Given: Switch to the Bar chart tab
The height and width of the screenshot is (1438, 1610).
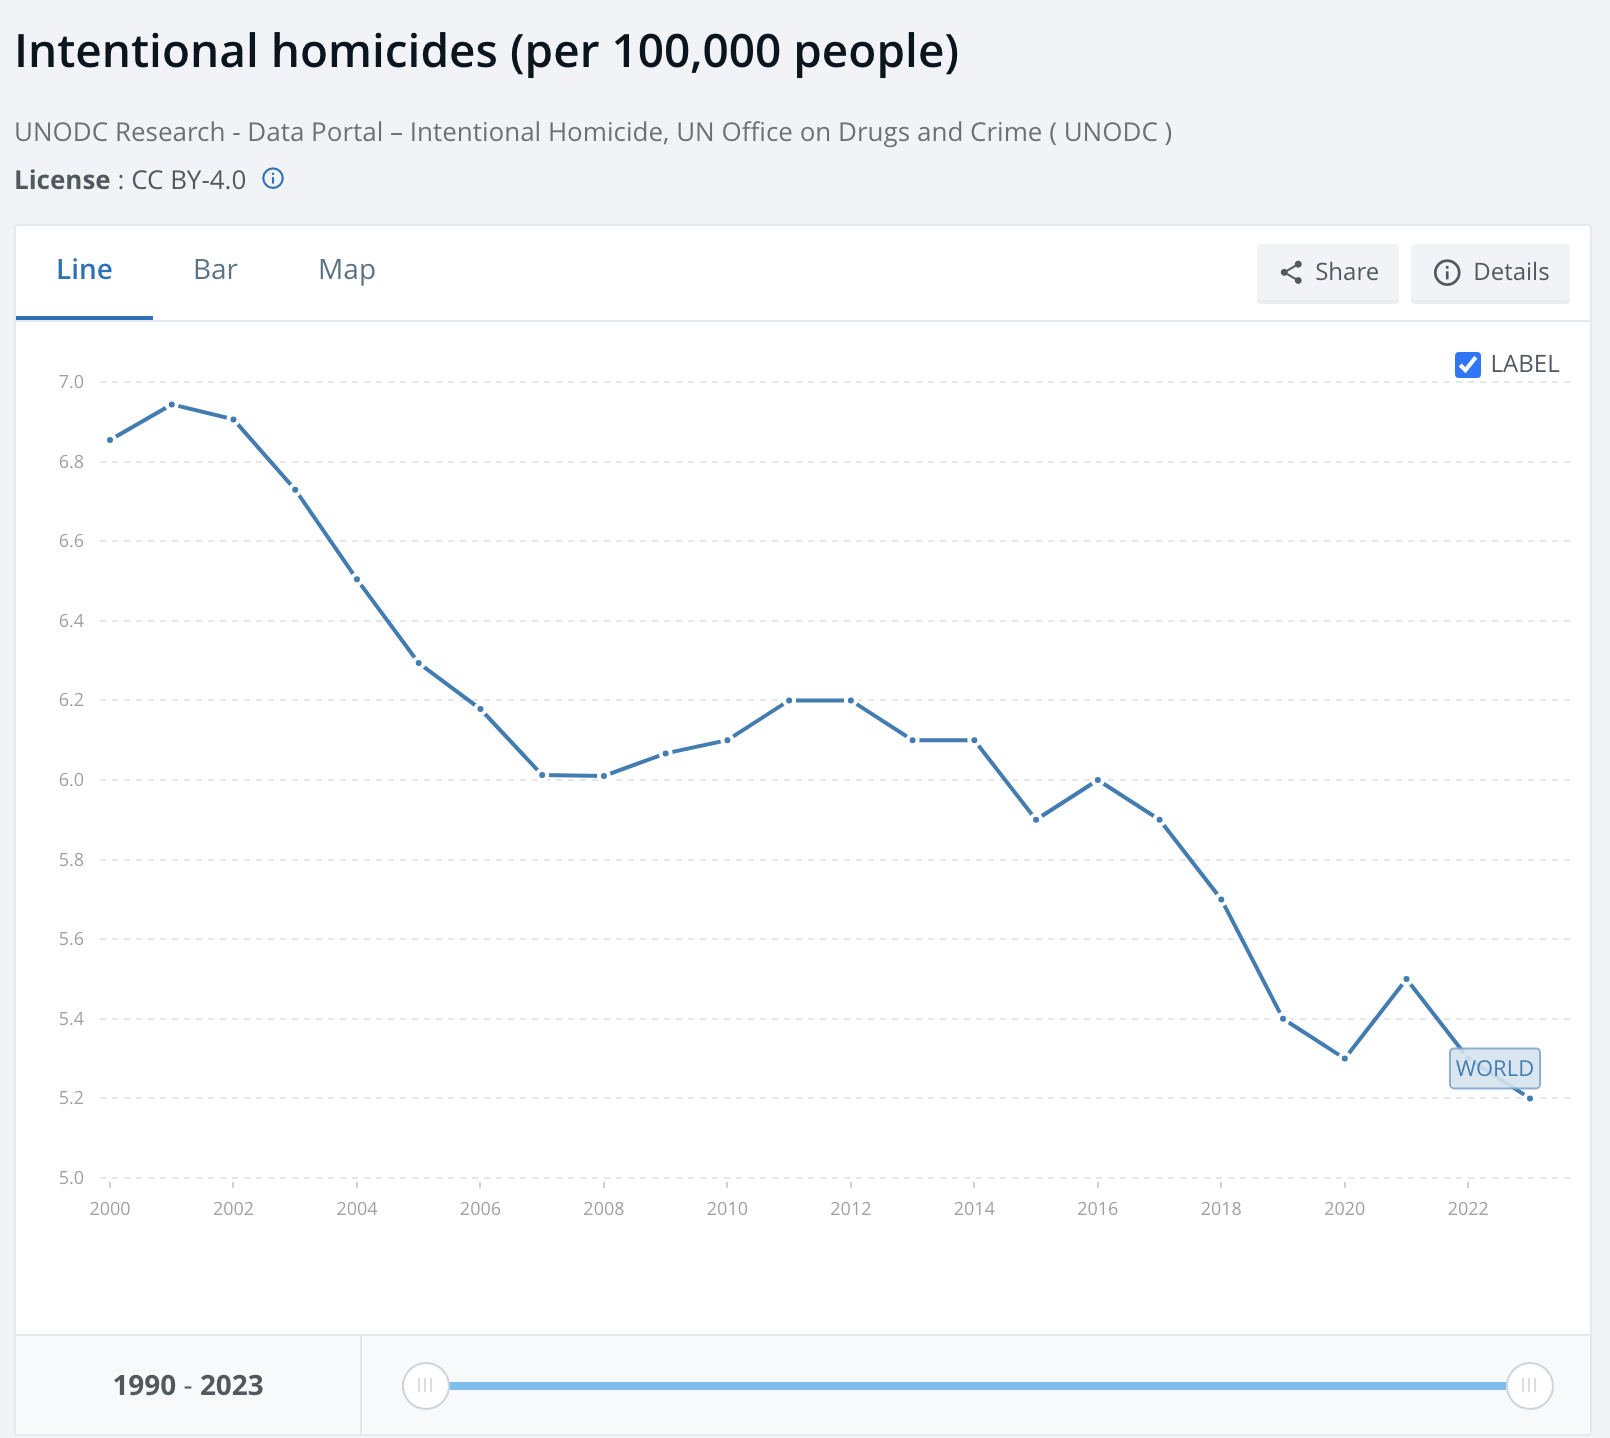Looking at the screenshot, I should pyautogui.click(x=215, y=270).
